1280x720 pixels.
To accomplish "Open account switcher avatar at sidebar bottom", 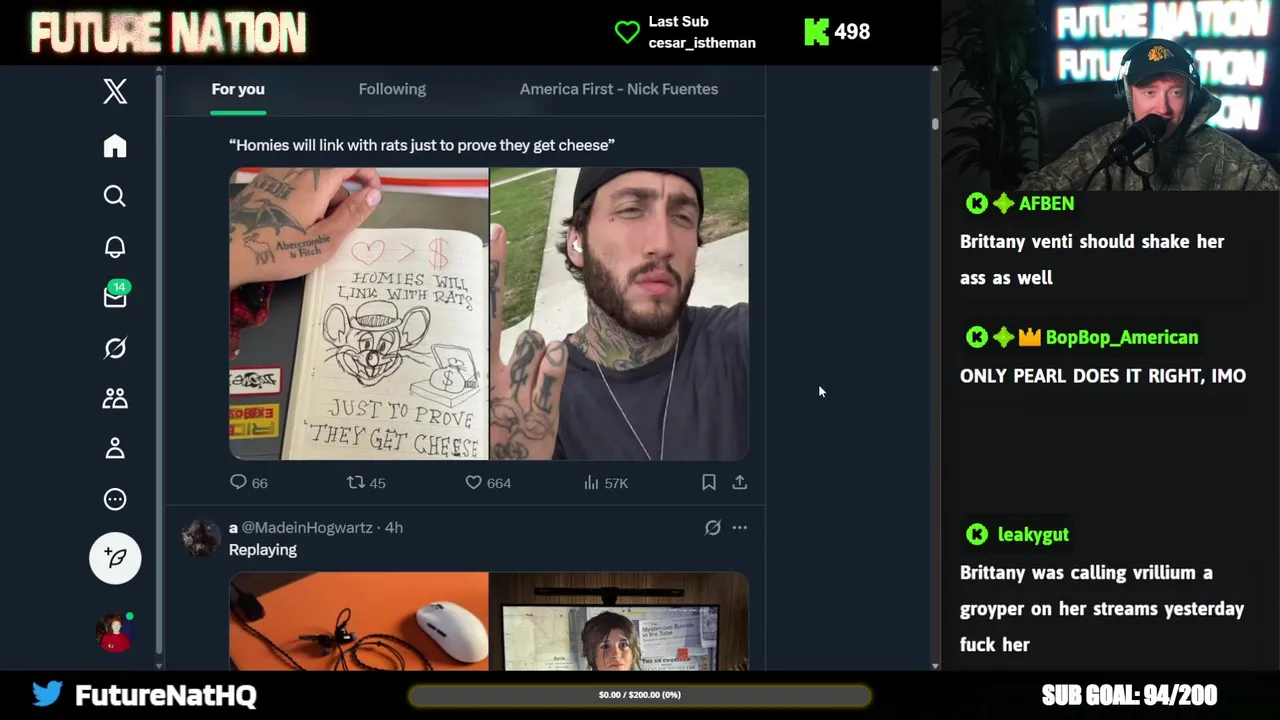I will coord(115,632).
